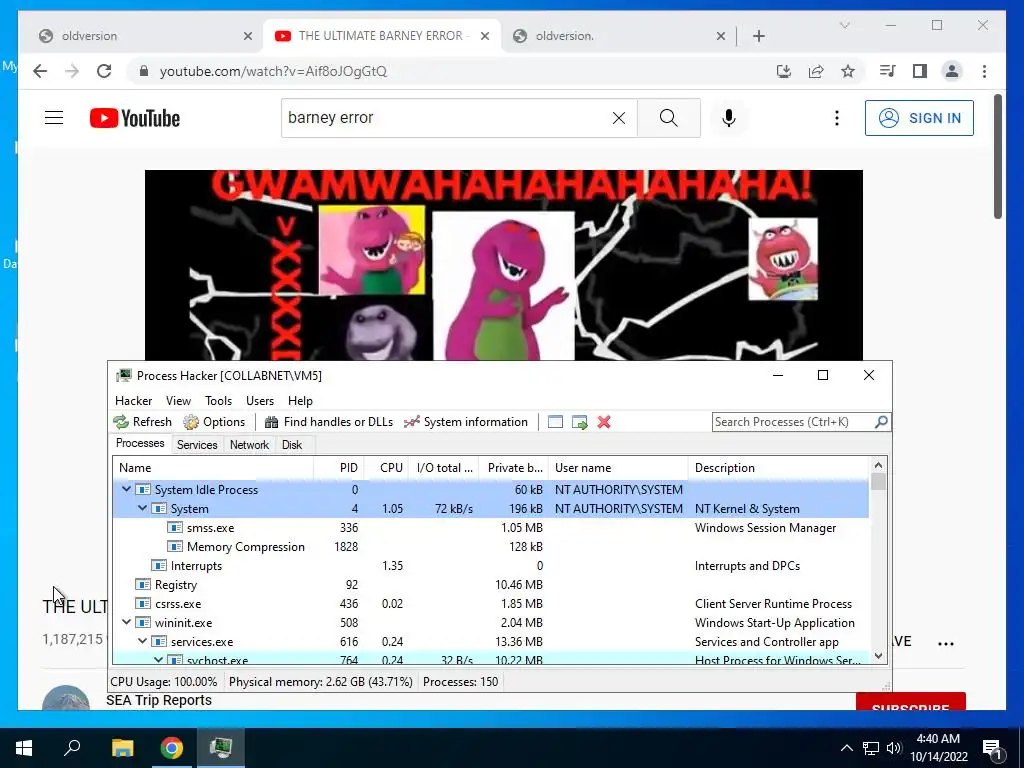Sort by the Private bytes column header
The width and height of the screenshot is (1024, 768).
[x=514, y=468]
